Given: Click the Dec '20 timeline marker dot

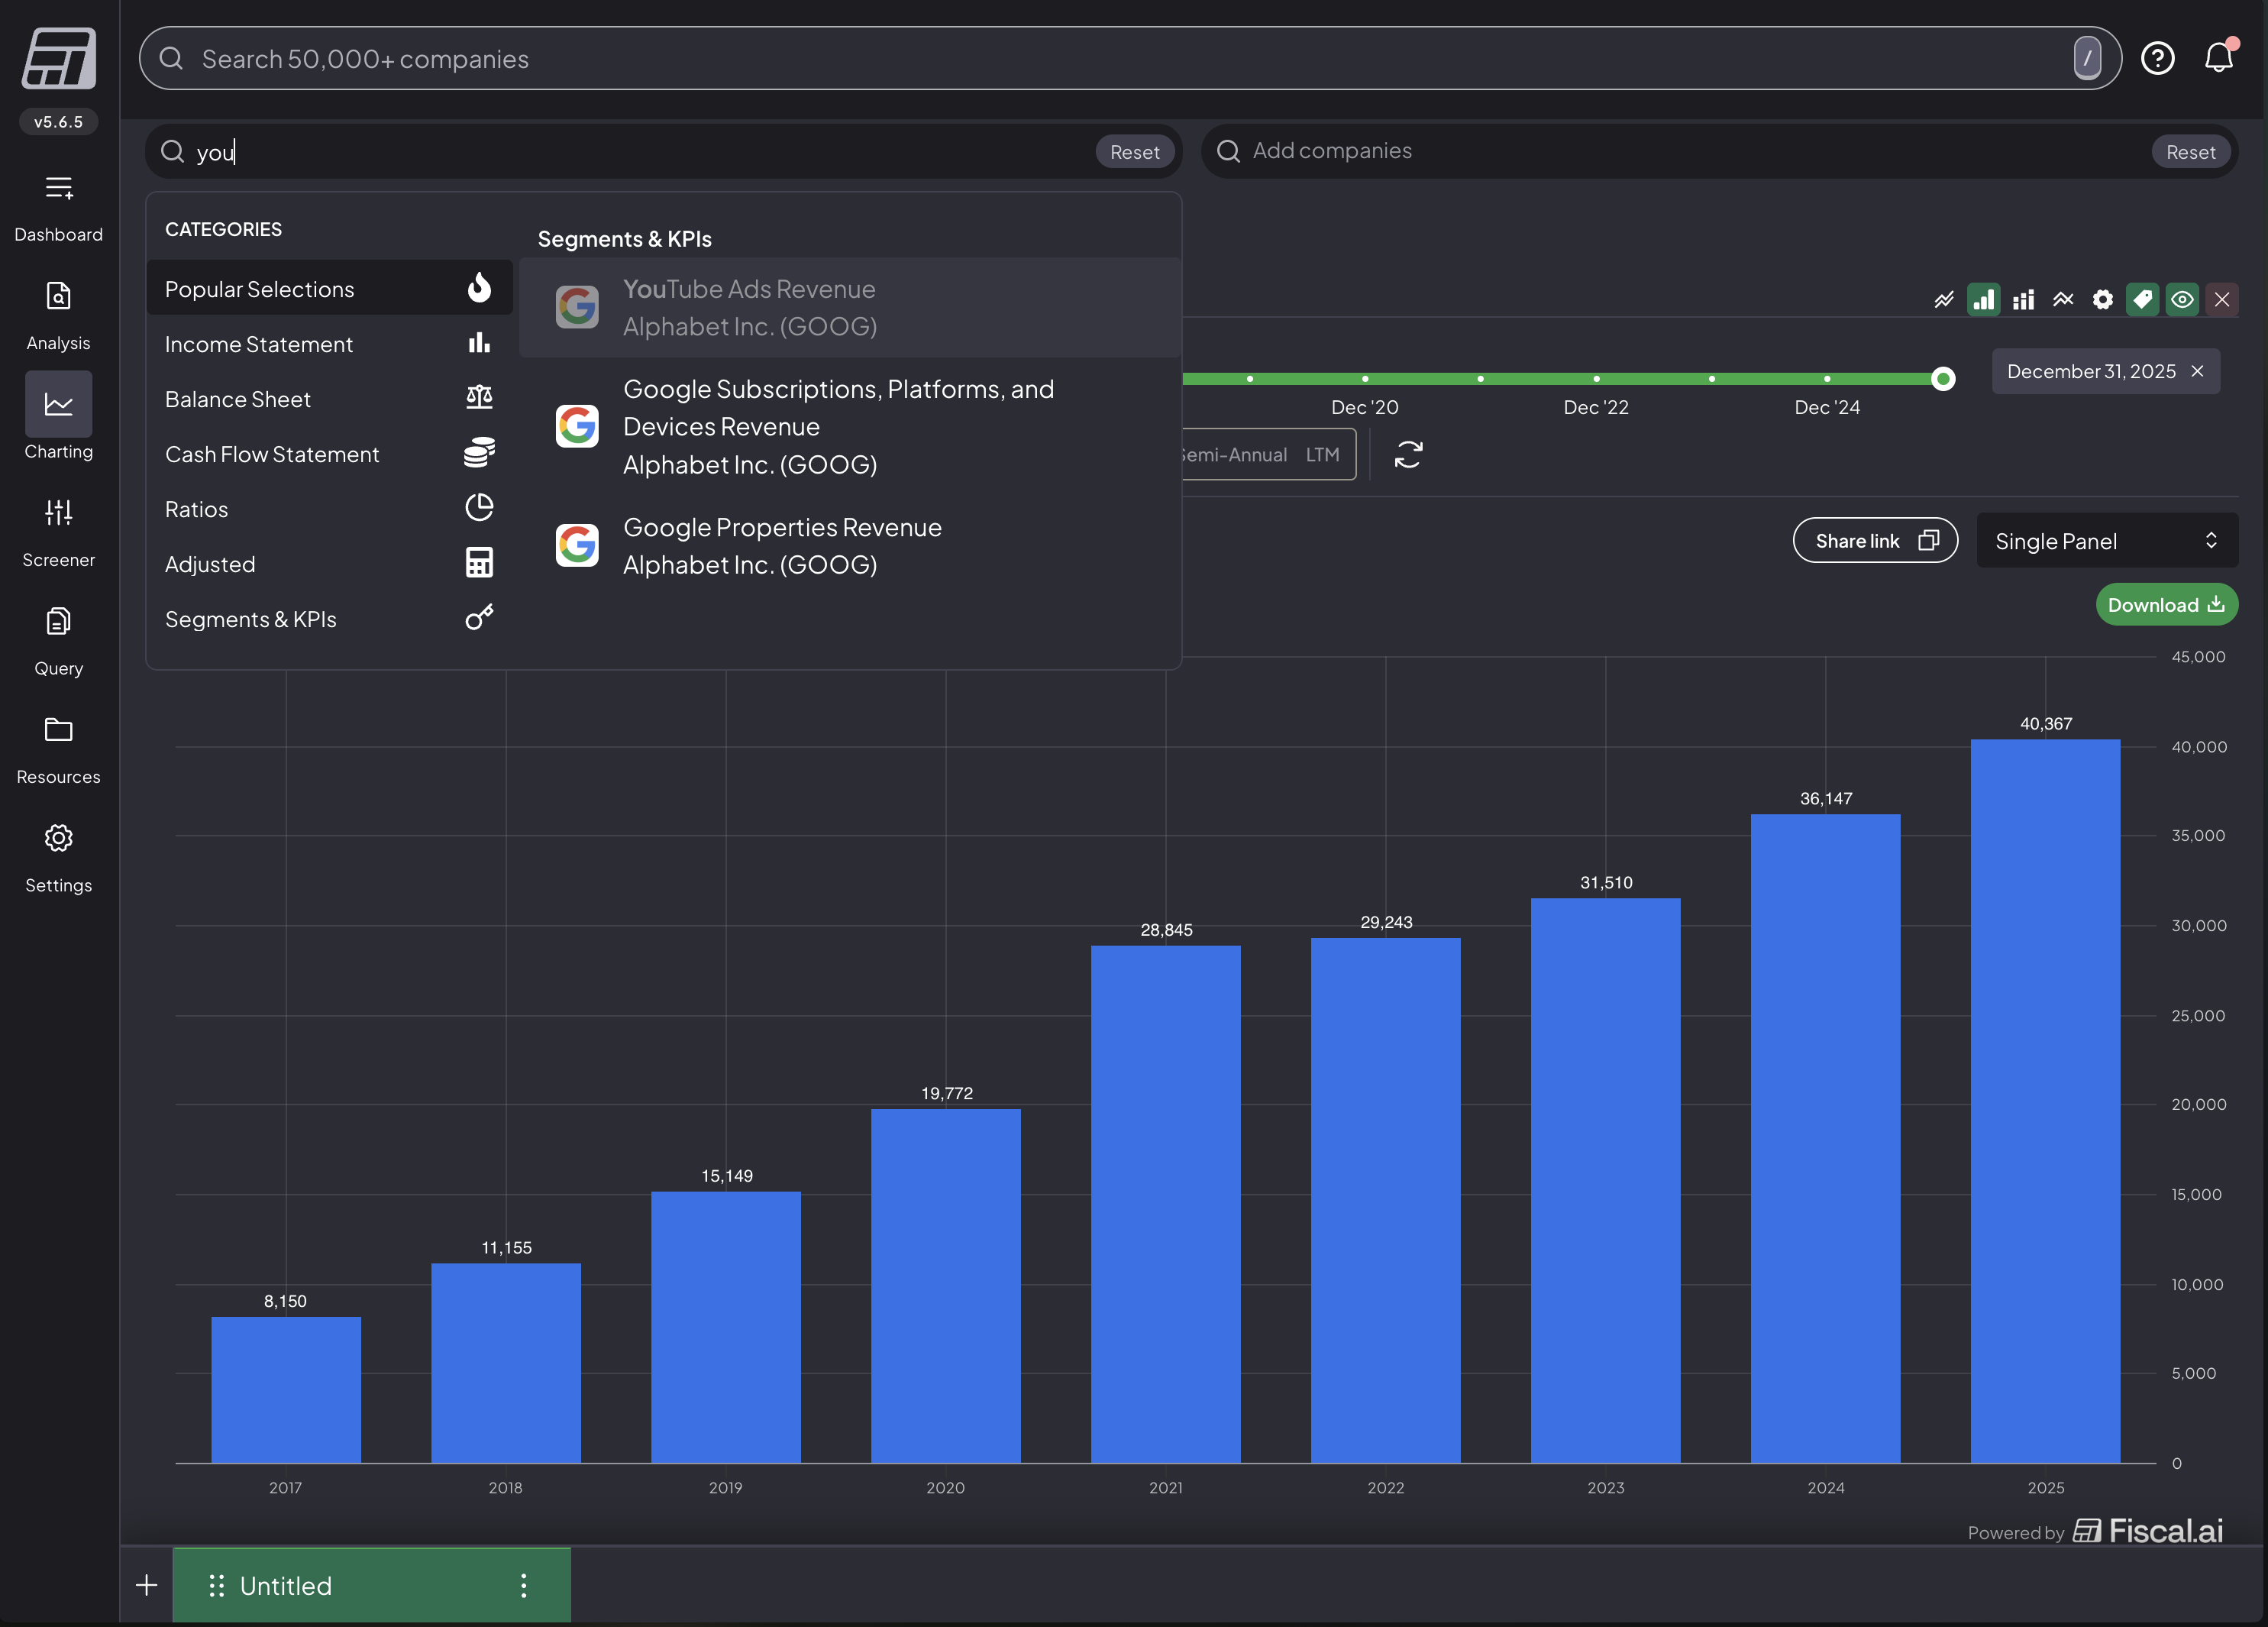Looking at the screenshot, I should (x=1364, y=379).
